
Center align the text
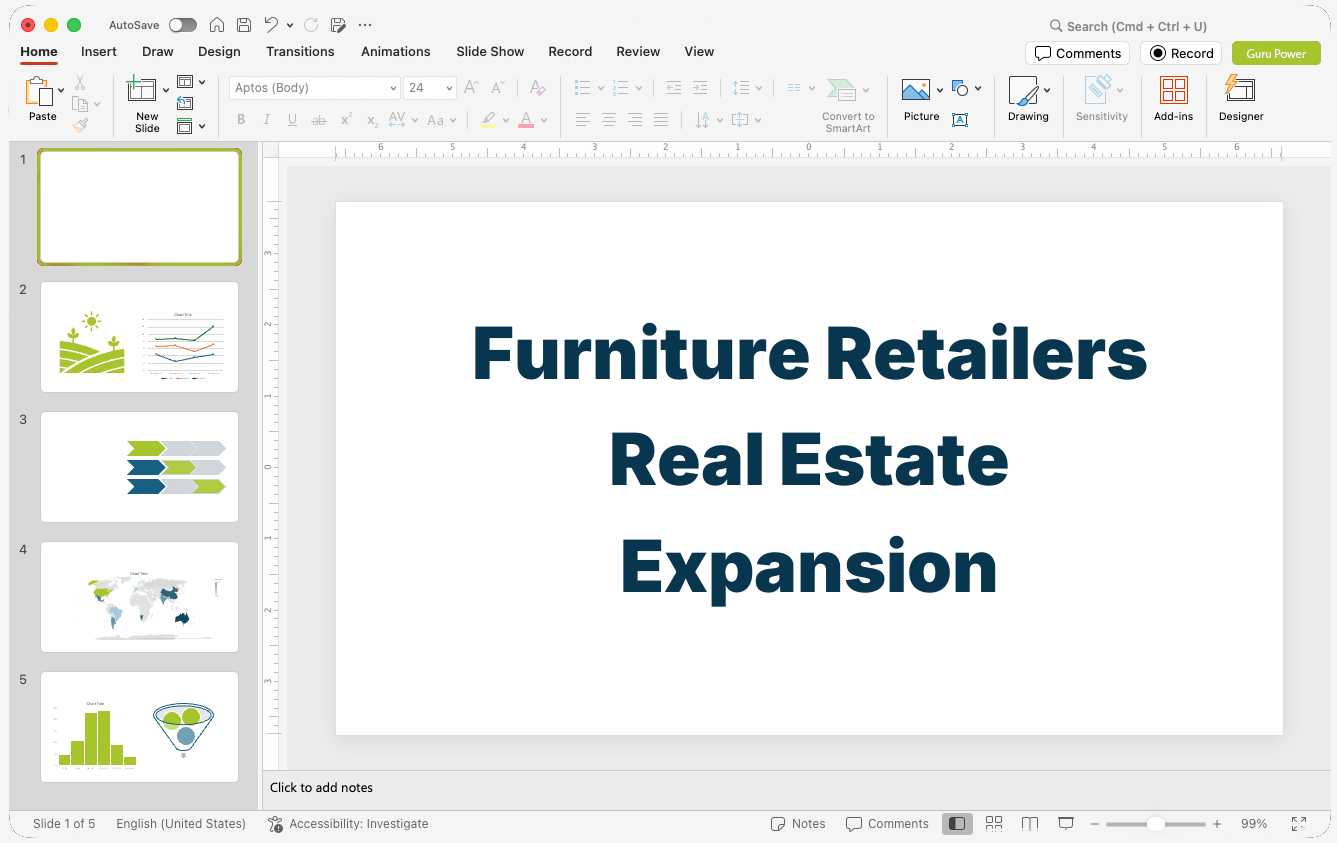[609, 120]
